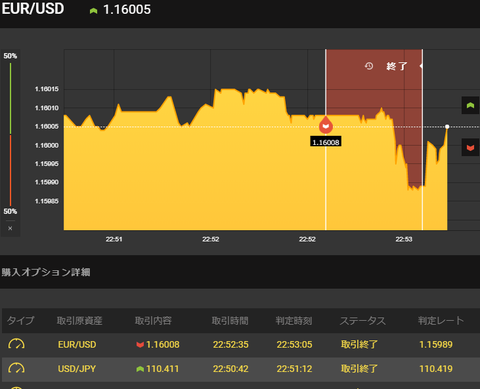
Task: Click the 1.16008 price tag on chart
Action: (x=326, y=142)
